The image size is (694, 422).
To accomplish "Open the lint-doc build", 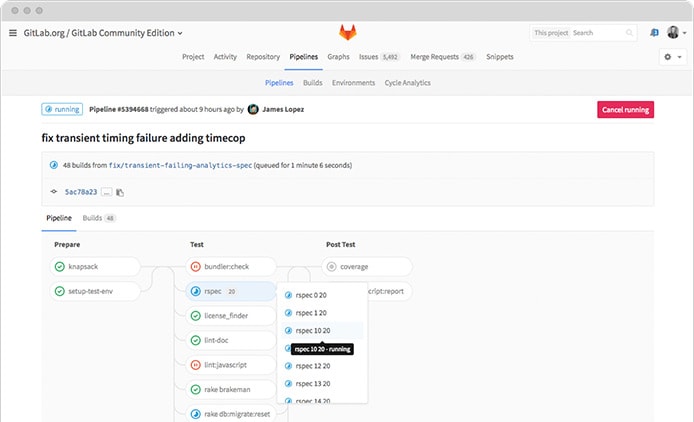I will (x=231, y=340).
